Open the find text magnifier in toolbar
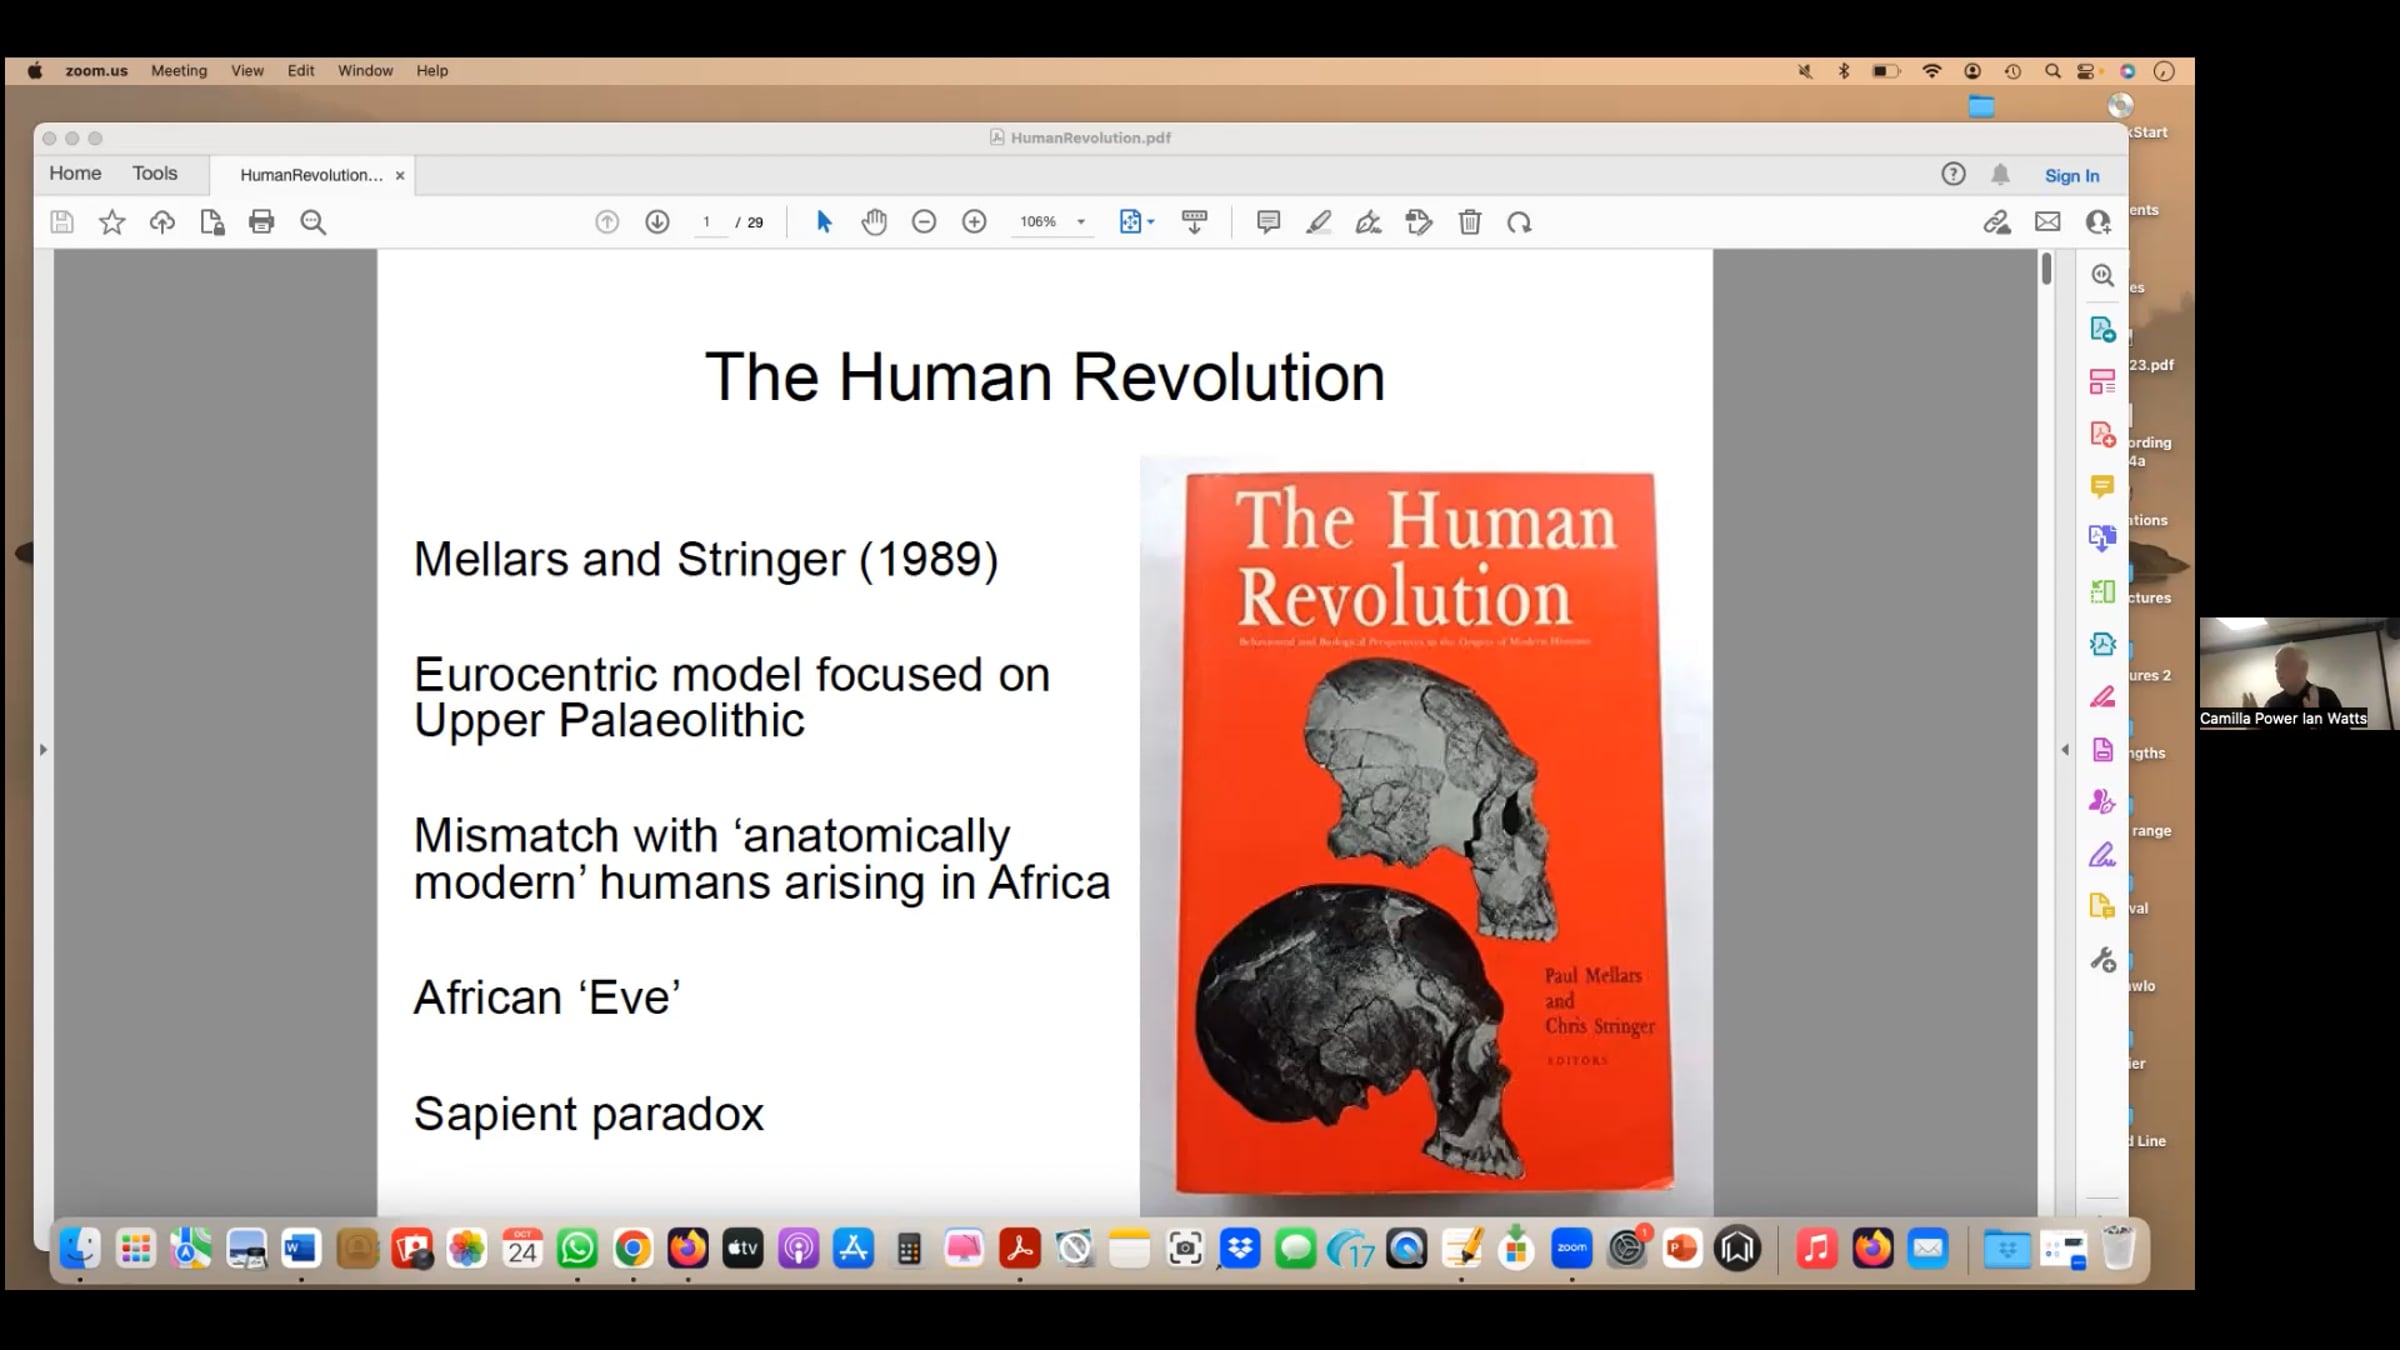This screenshot has width=2400, height=1350. pos(313,222)
